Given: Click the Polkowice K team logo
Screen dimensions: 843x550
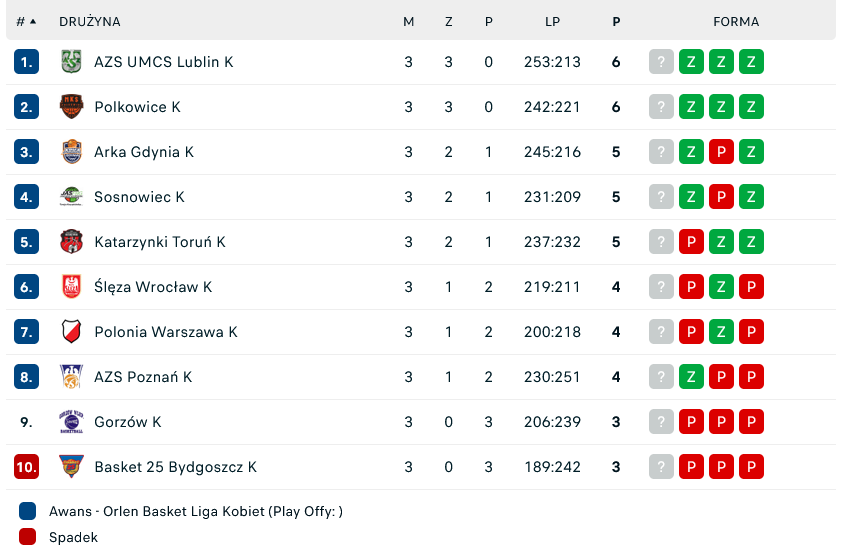Looking at the screenshot, I should (x=71, y=107).
